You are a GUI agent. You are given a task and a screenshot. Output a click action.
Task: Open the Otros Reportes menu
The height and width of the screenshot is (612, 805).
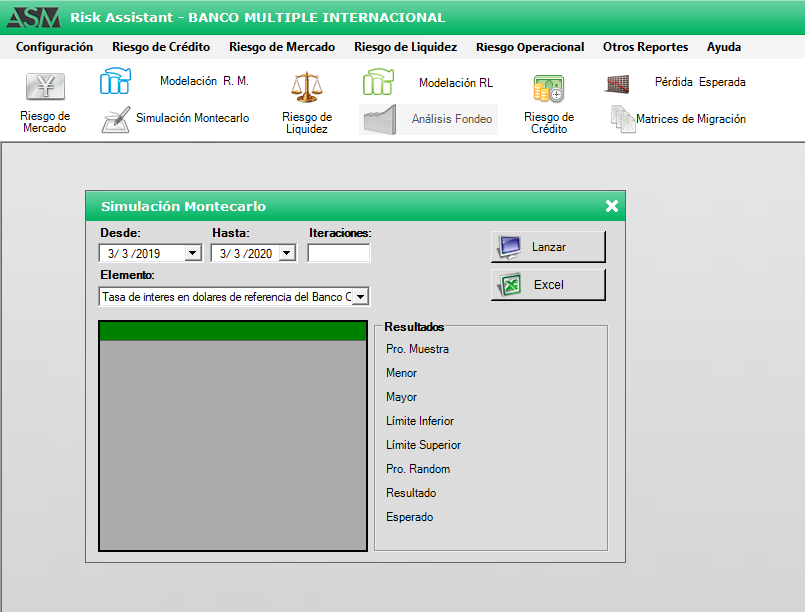tap(645, 47)
